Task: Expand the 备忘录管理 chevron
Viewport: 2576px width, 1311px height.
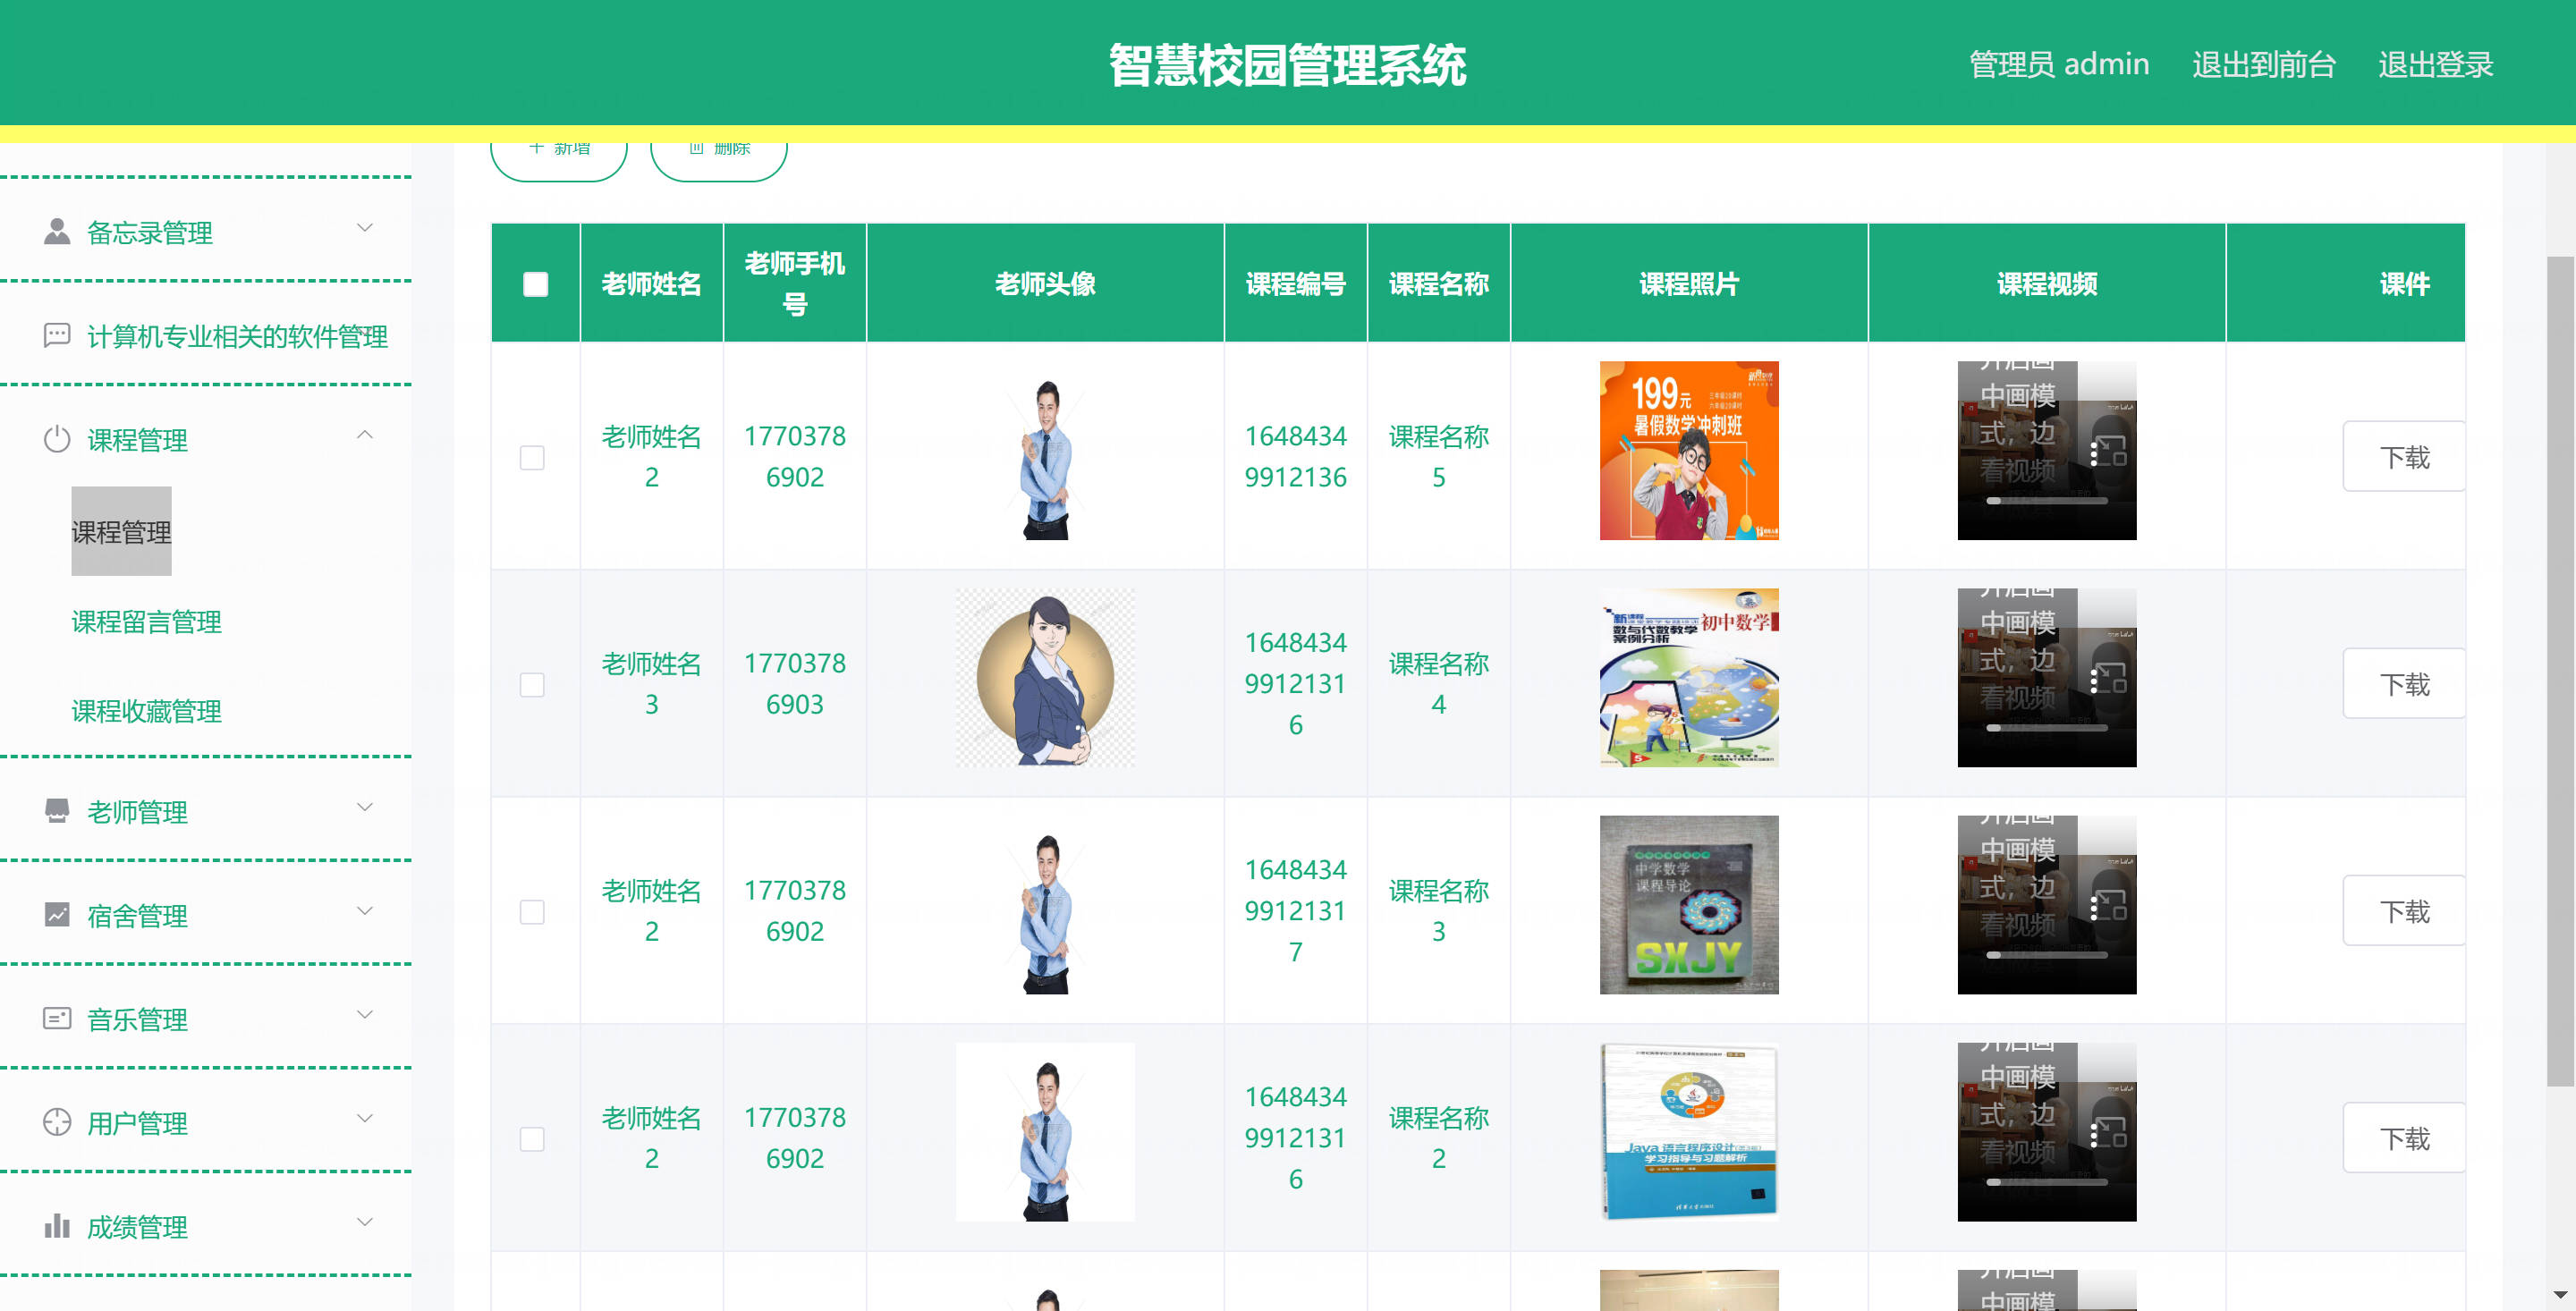Action: pyautogui.click(x=365, y=227)
